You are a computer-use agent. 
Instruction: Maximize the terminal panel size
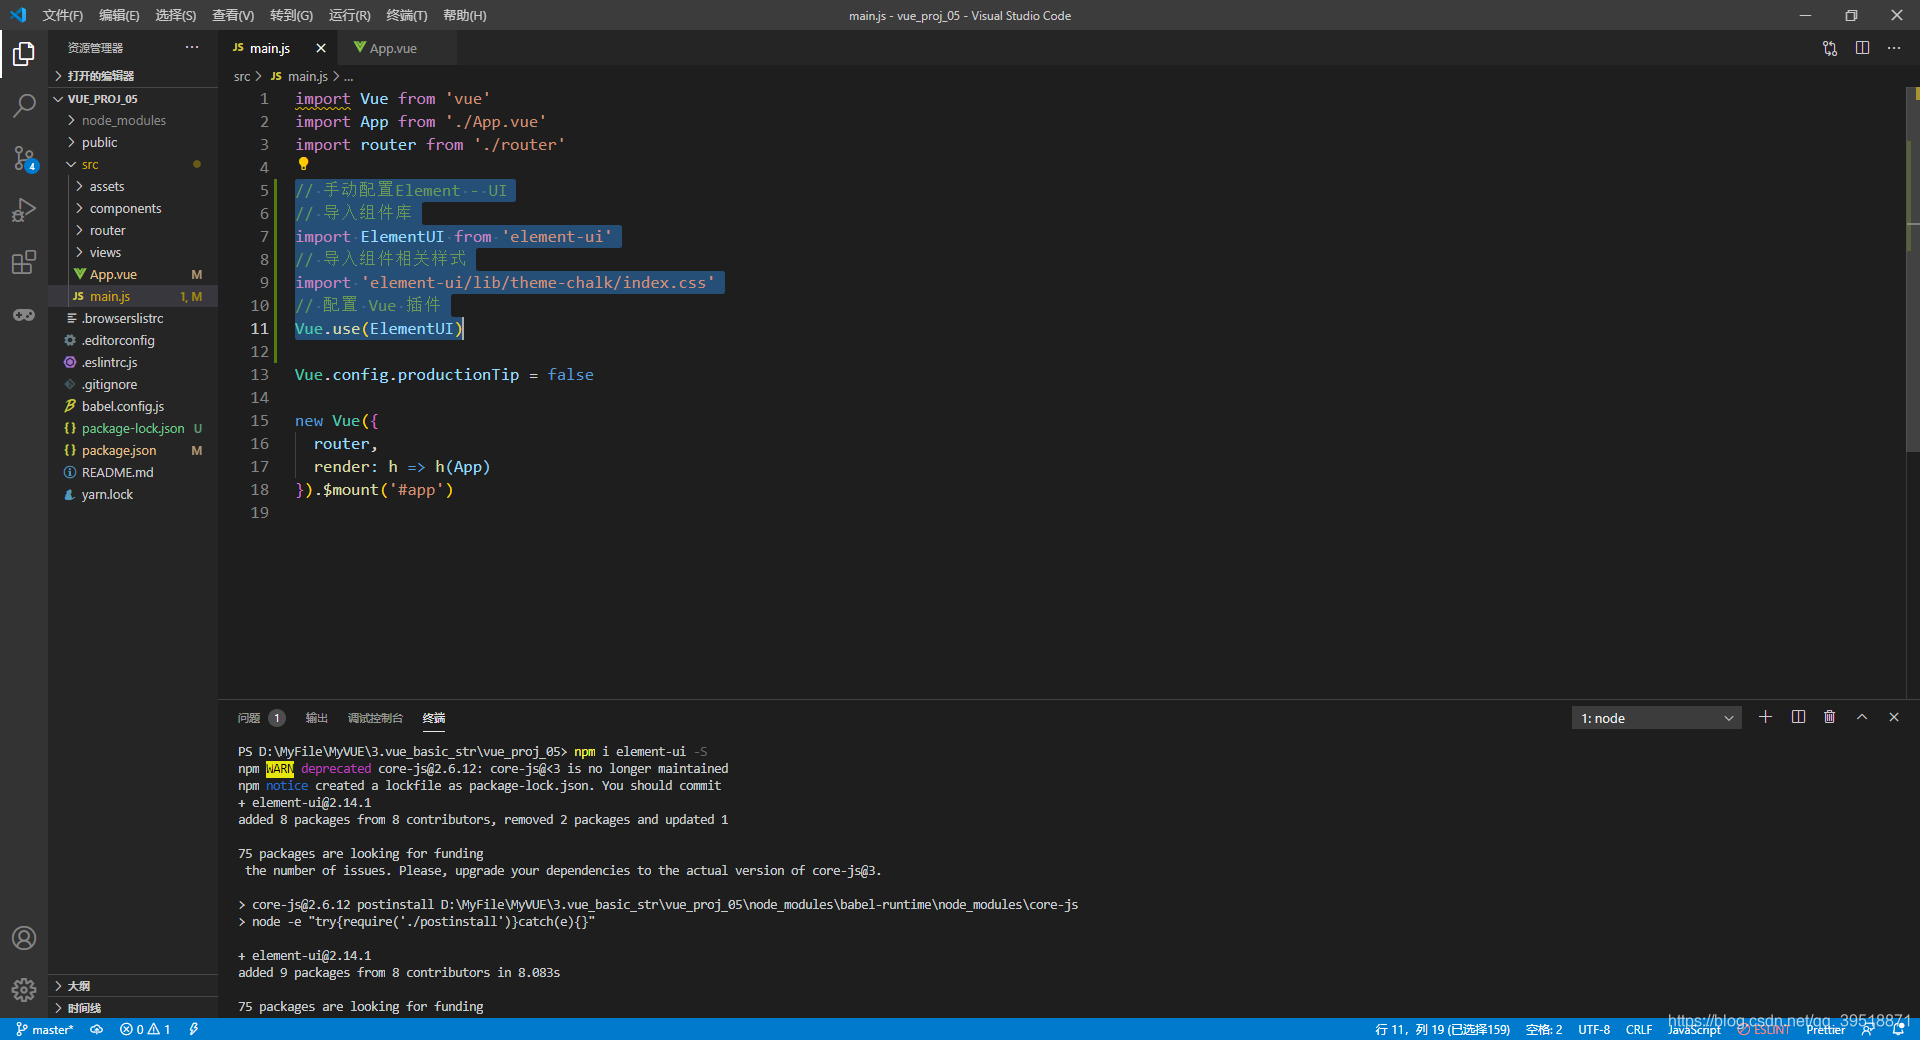(1862, 717)
